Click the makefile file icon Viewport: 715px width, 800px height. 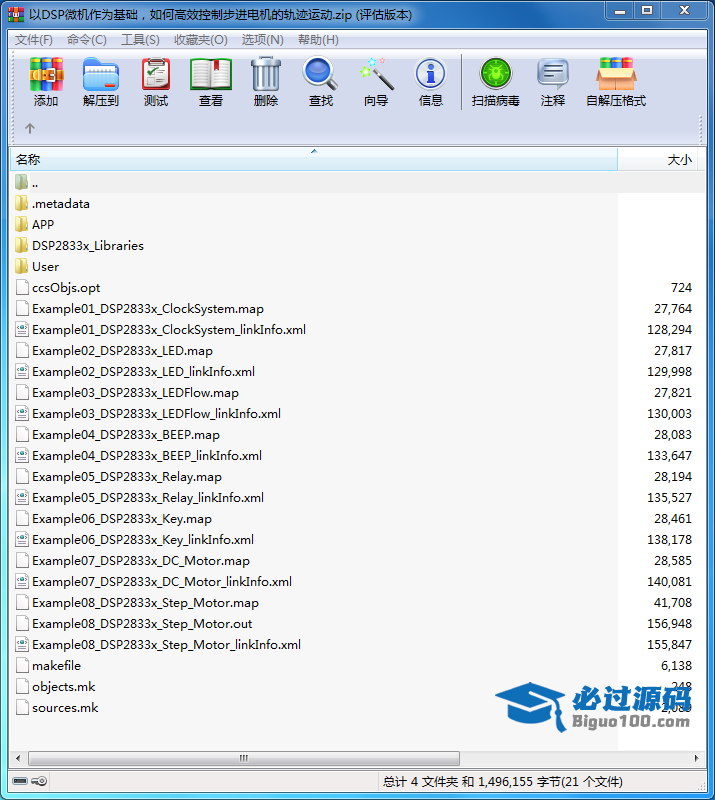click(22, 665)
